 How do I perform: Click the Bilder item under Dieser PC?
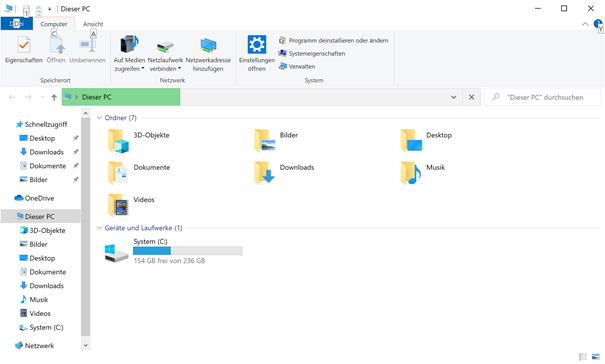pyautogui.click(x=34, y=244)
